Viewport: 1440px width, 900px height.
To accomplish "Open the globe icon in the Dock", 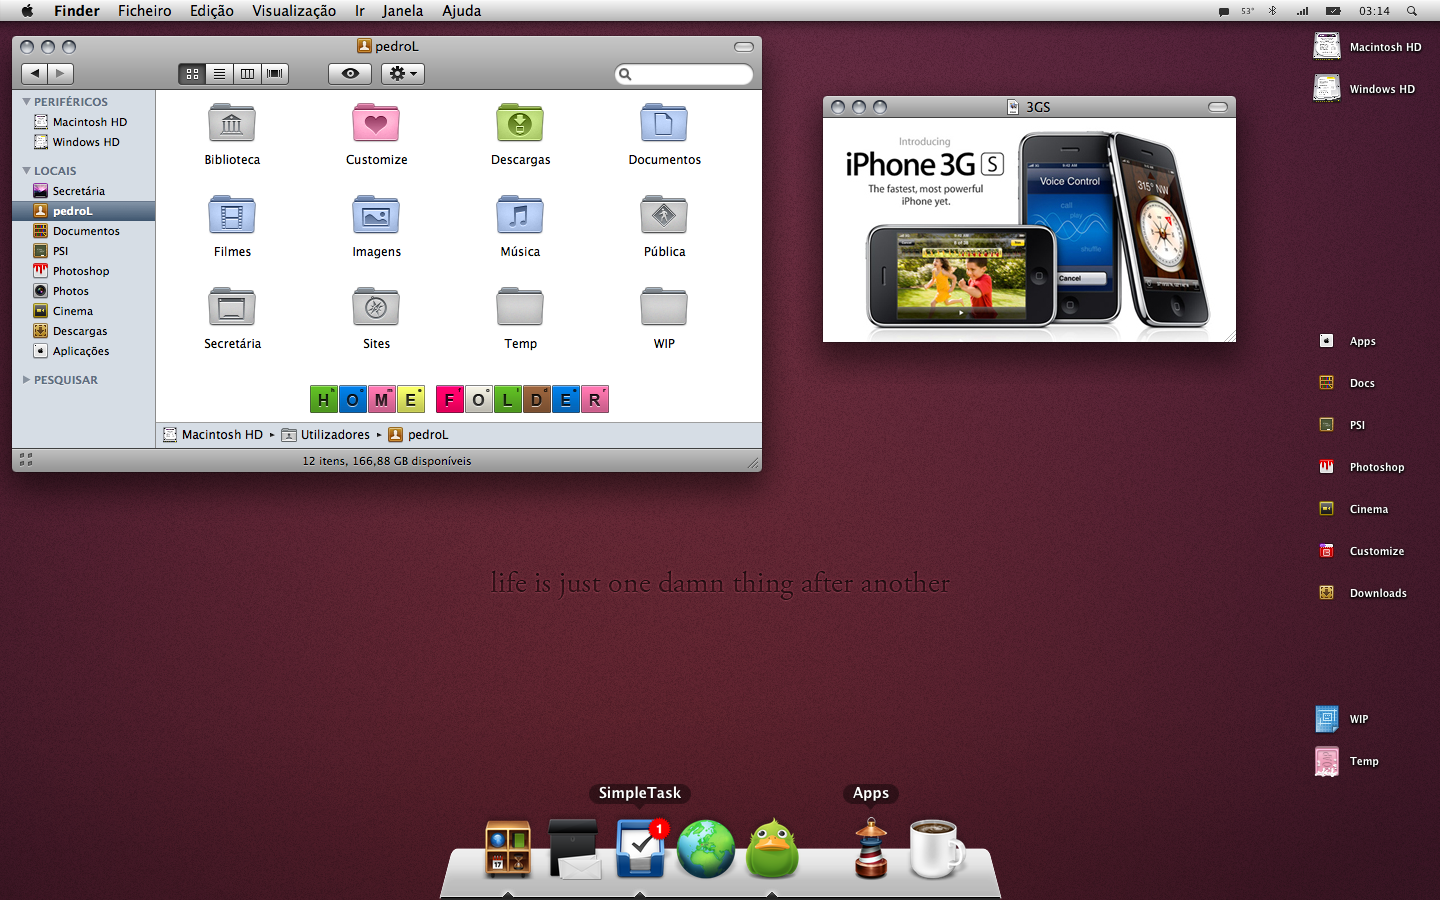I will point(706,849).
